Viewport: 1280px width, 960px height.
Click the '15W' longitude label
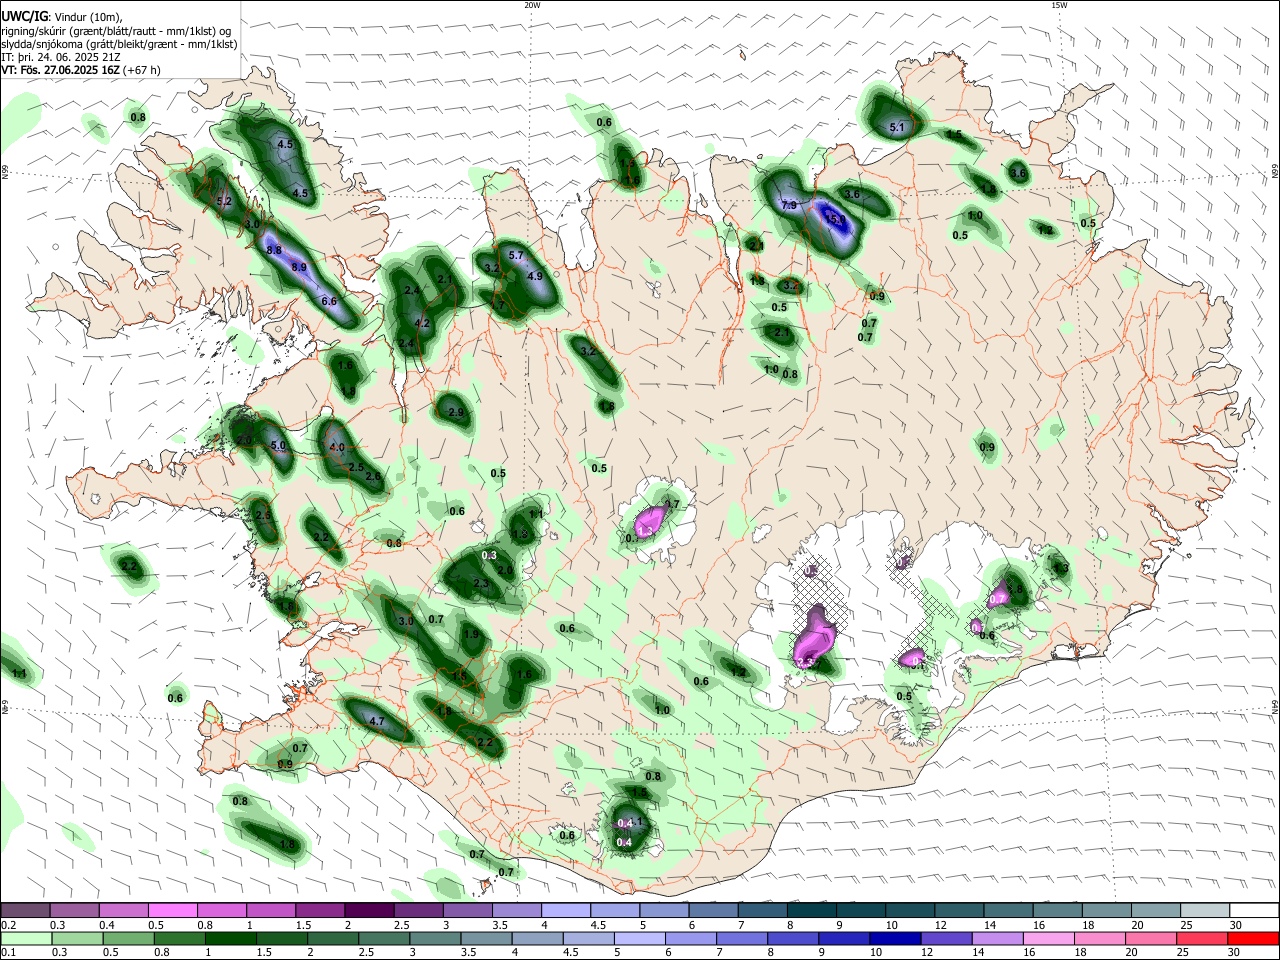click(x=1059, y=5)
